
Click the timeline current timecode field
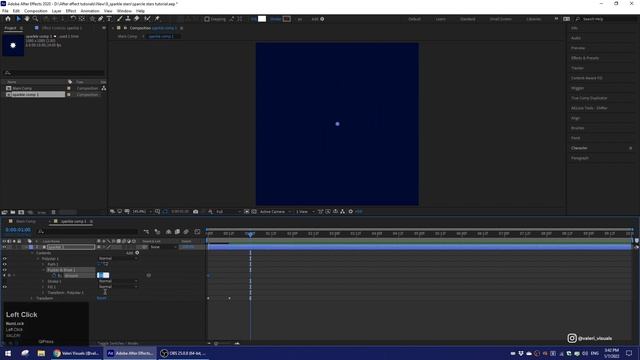tap(18, 230)
